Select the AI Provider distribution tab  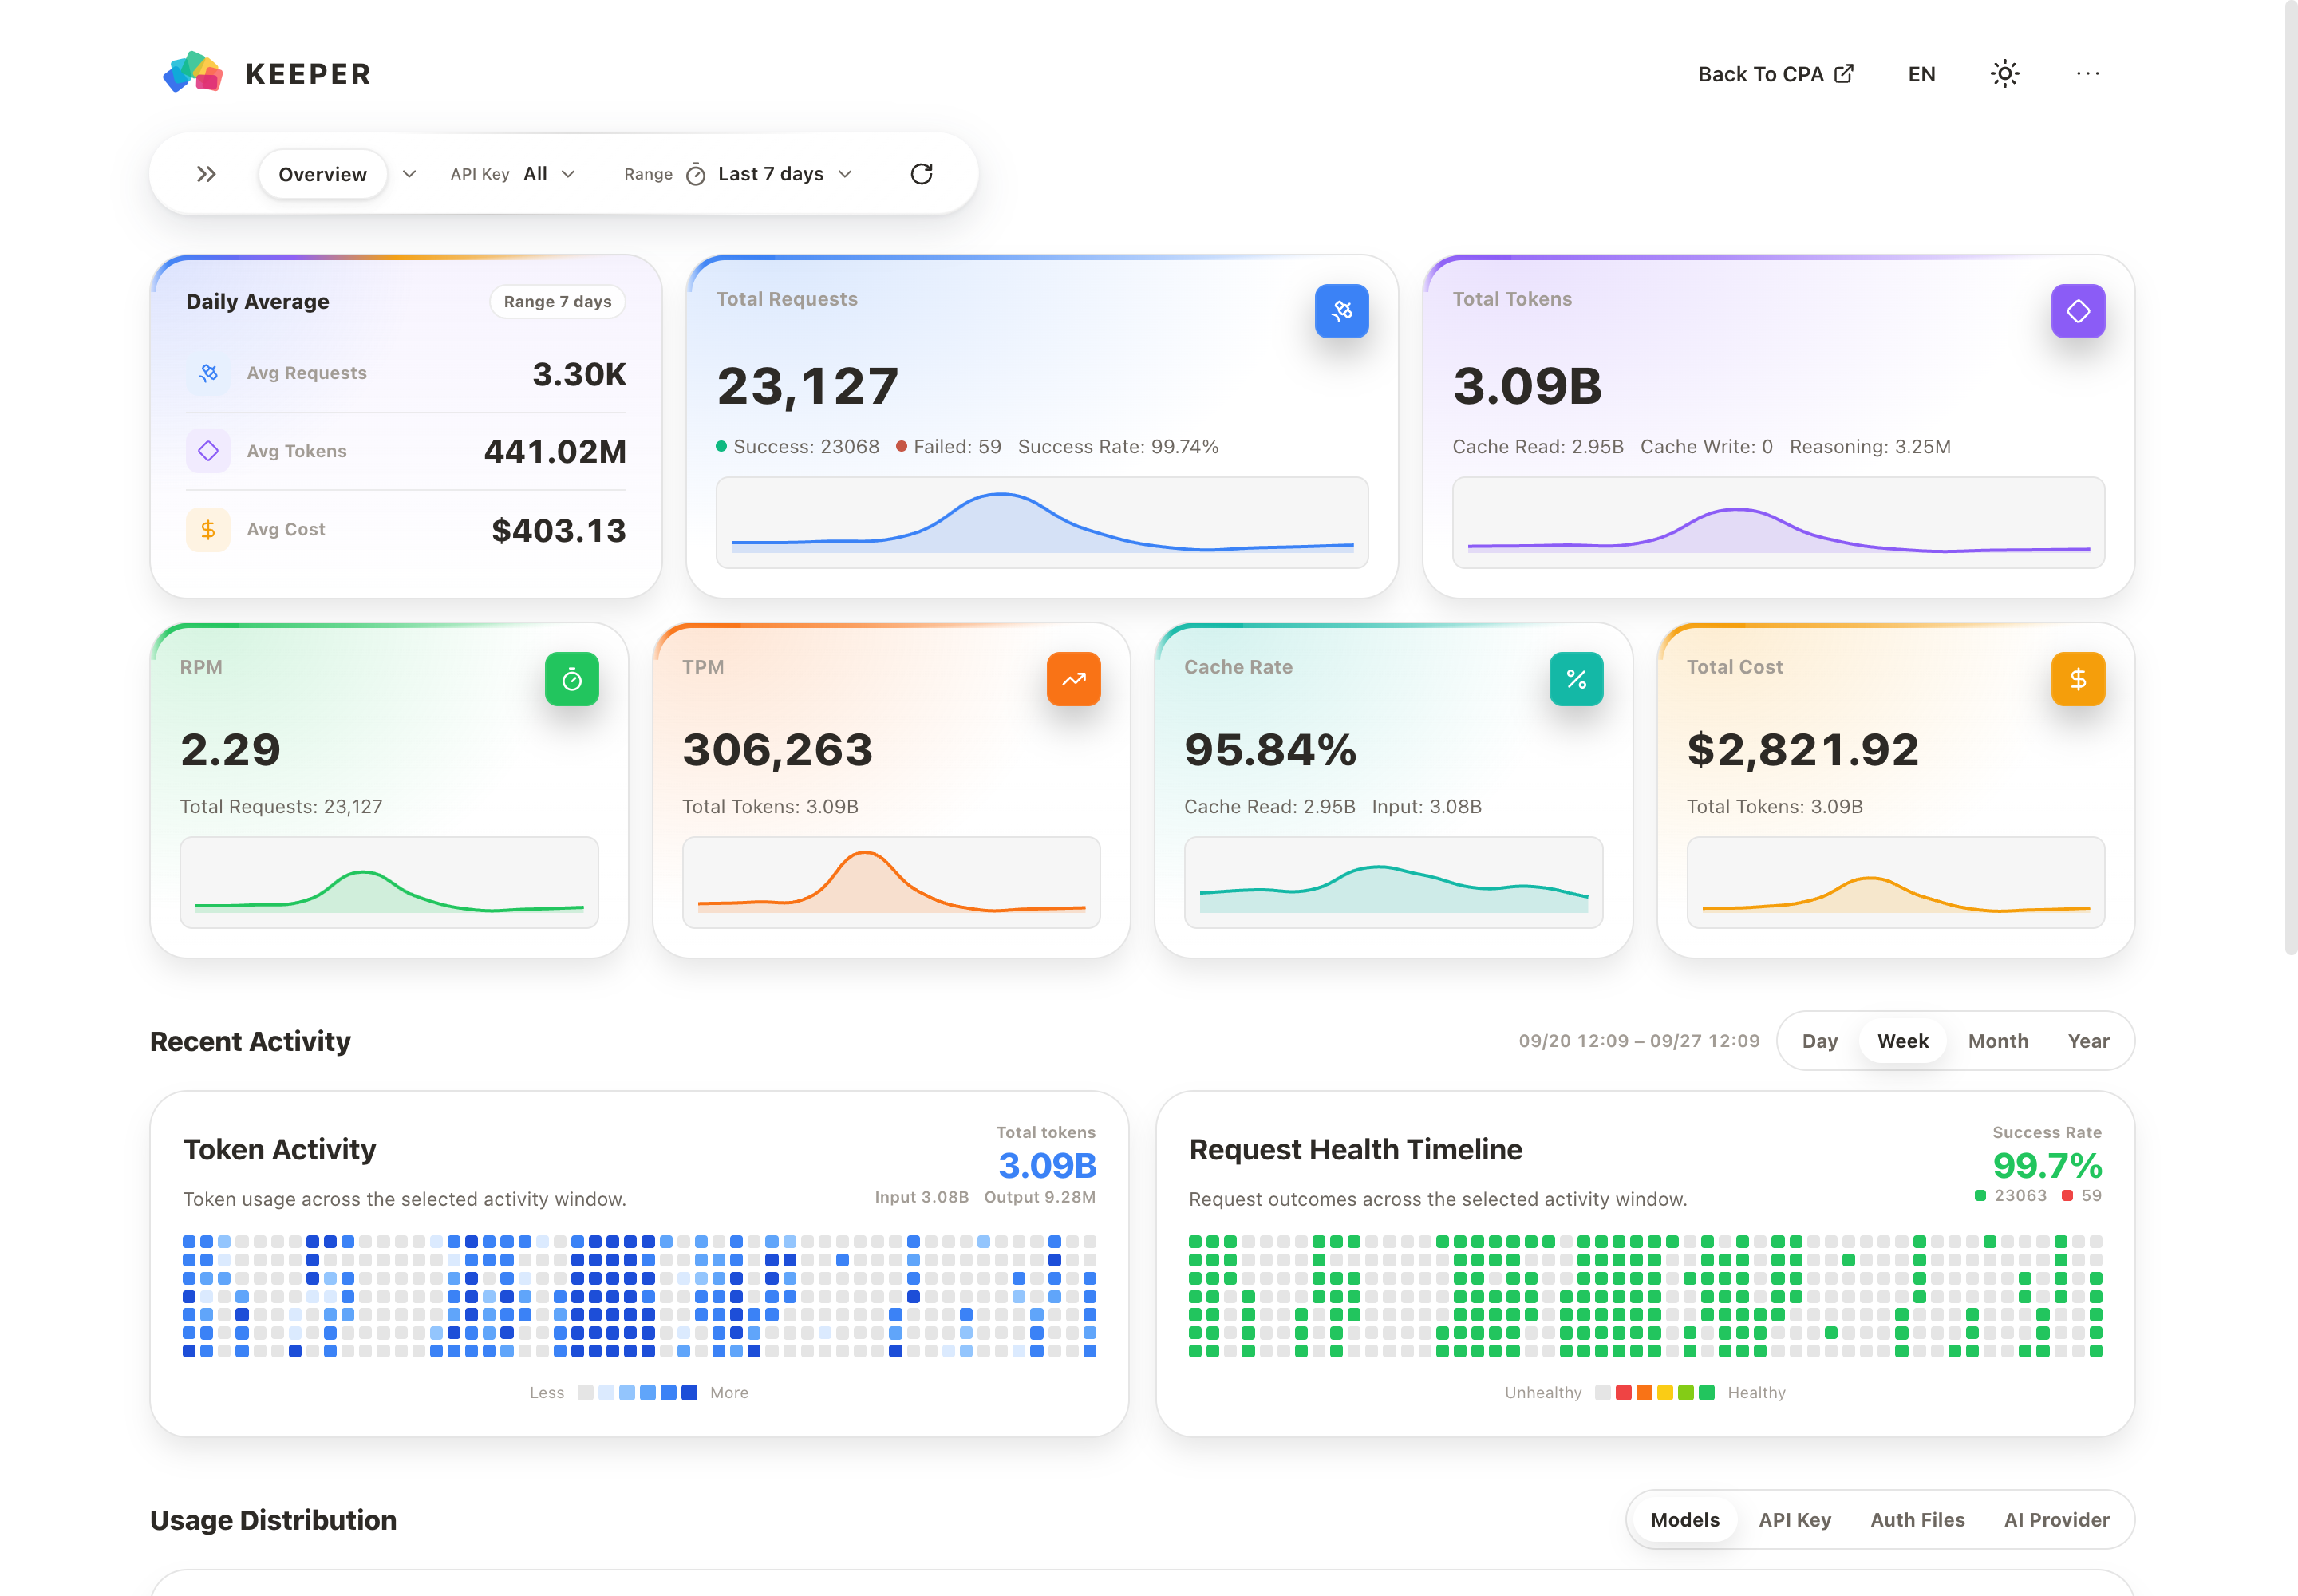click(x=2056, y=1520)
